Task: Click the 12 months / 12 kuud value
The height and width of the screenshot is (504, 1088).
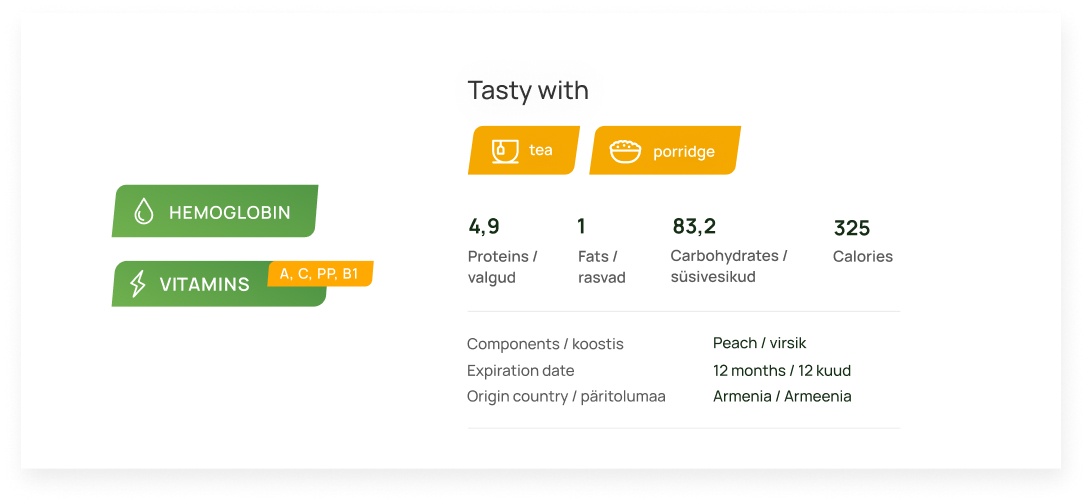Action: coord(782,371)
